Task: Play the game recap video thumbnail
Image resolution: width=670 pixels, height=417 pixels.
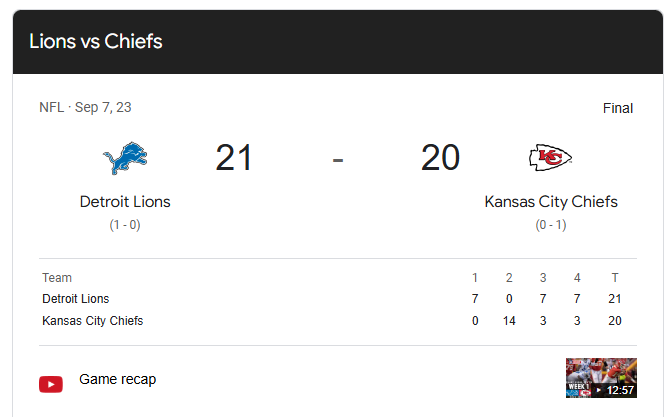Action: (x=600, y=379)
